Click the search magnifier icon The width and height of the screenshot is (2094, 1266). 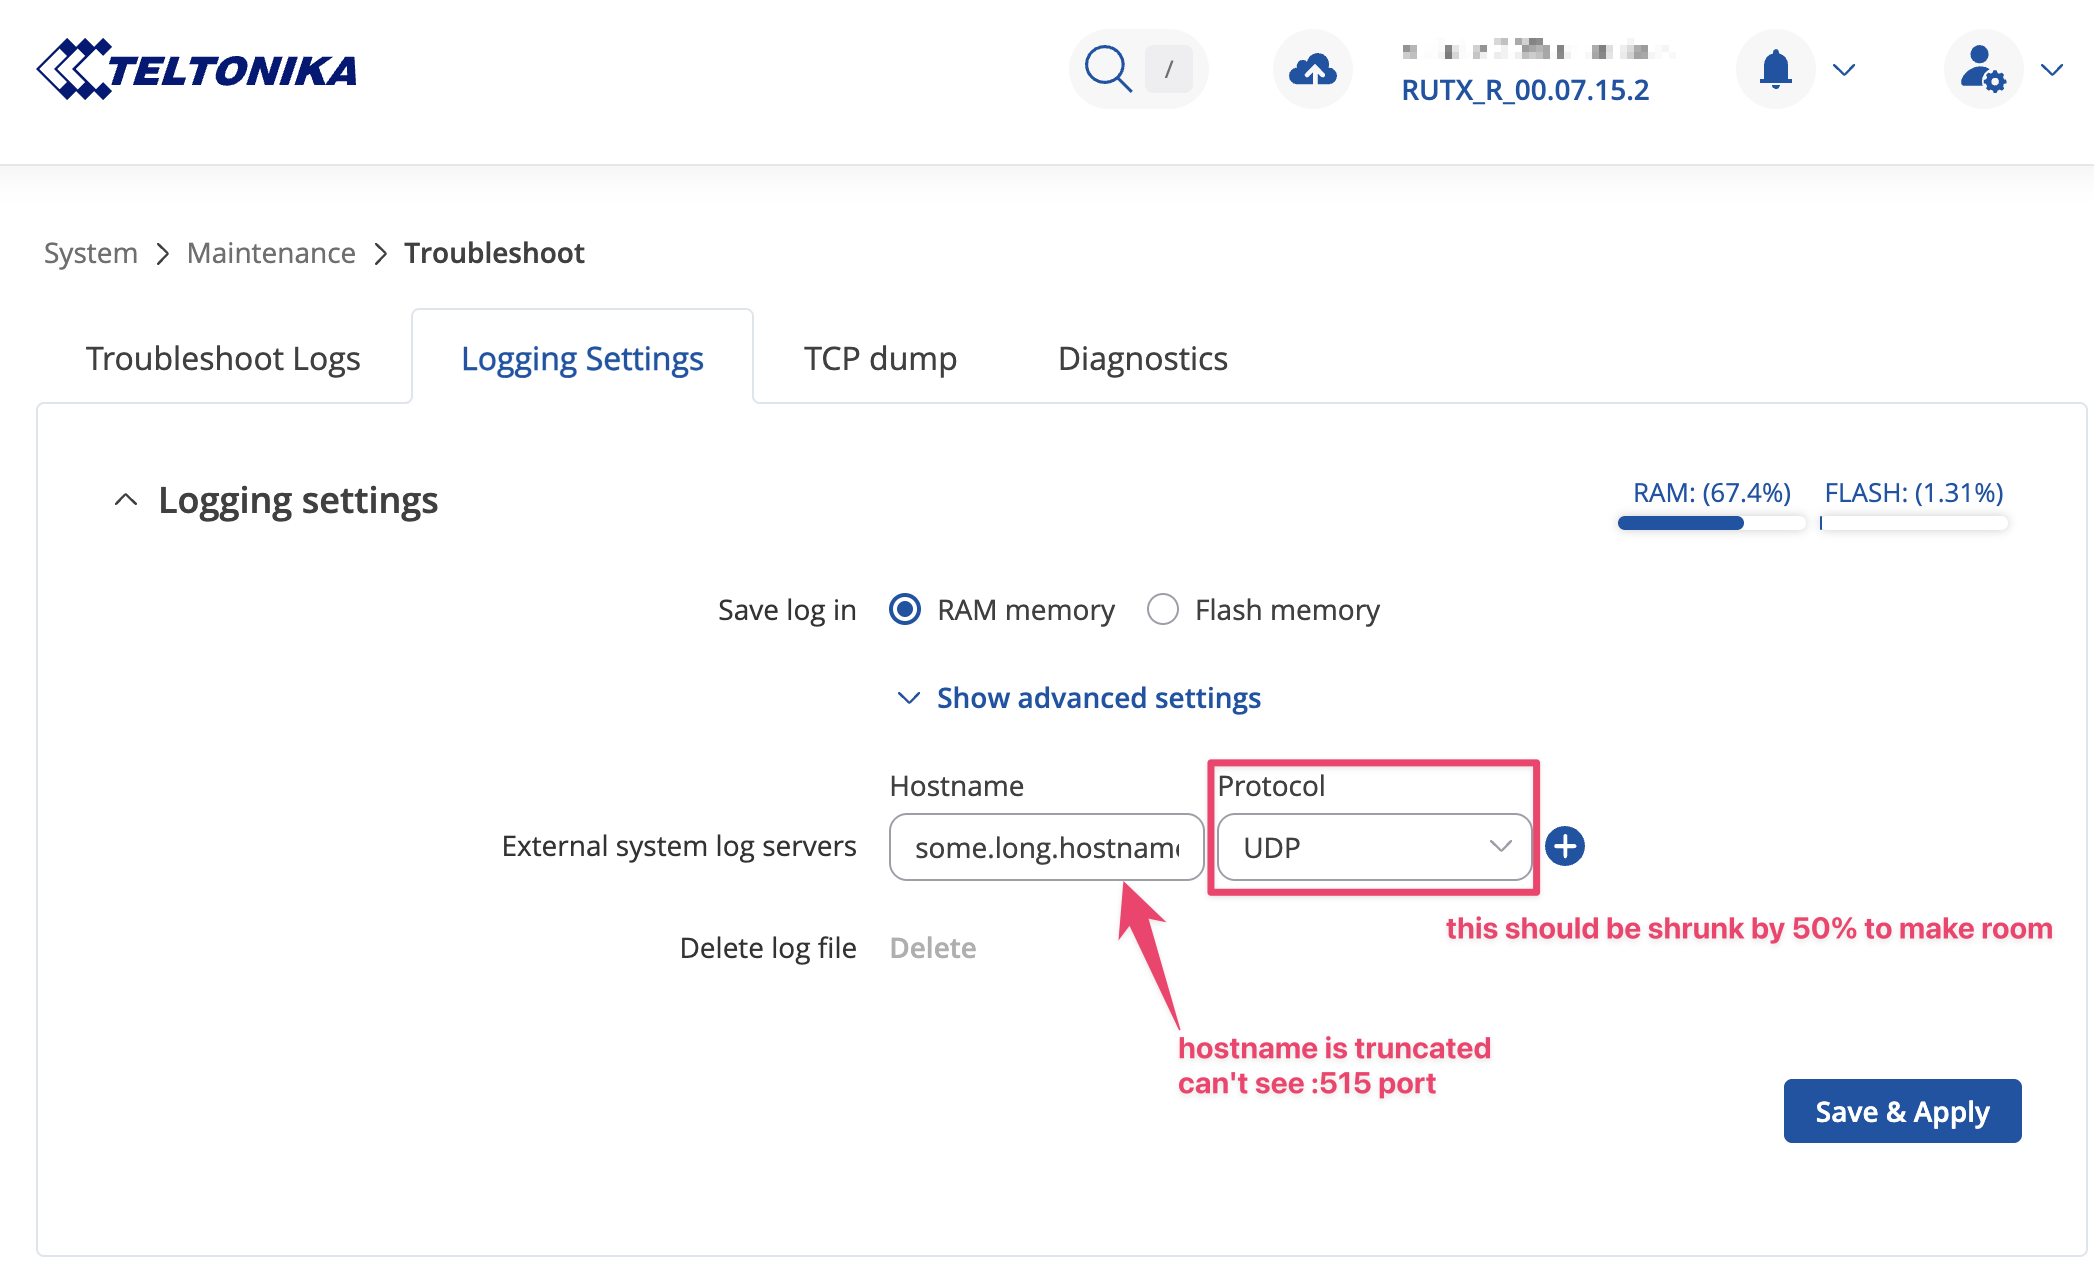pyautogui.click(x=1108, y=69)
